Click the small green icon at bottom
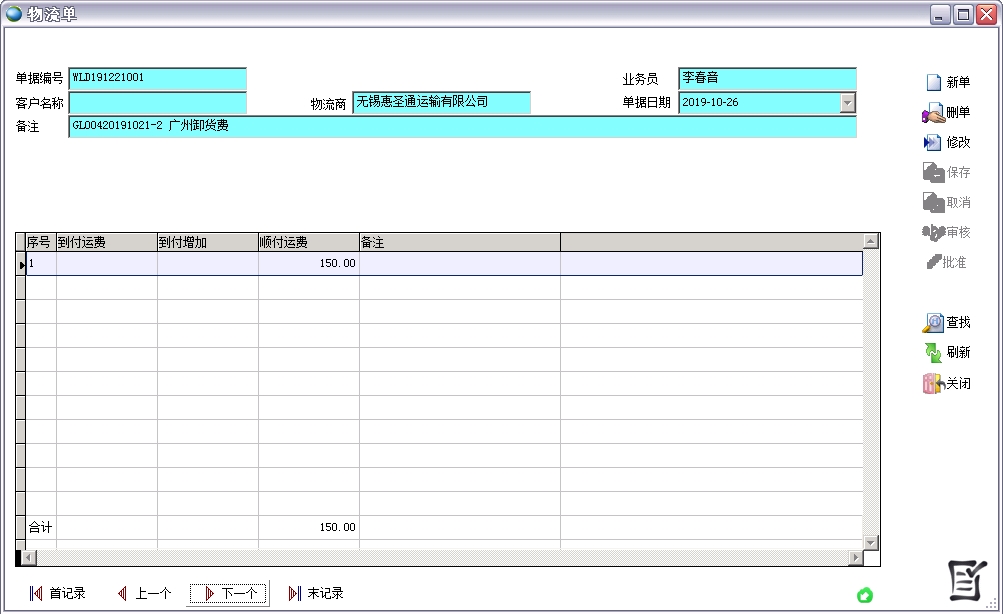The width and height of the screenshot is (1003, 614). coord(865,595)
